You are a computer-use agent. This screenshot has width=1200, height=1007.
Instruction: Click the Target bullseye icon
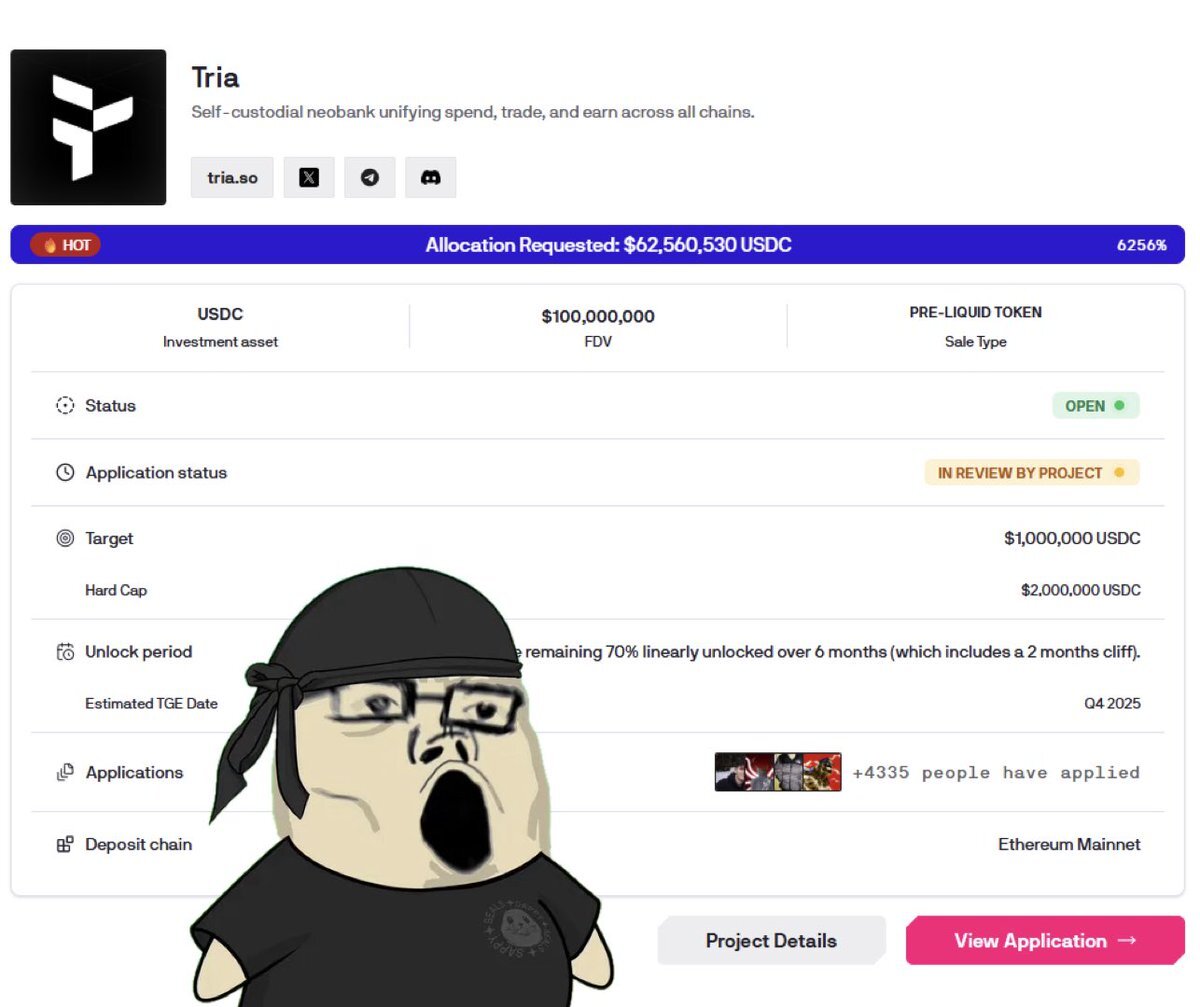coord(65,539)
